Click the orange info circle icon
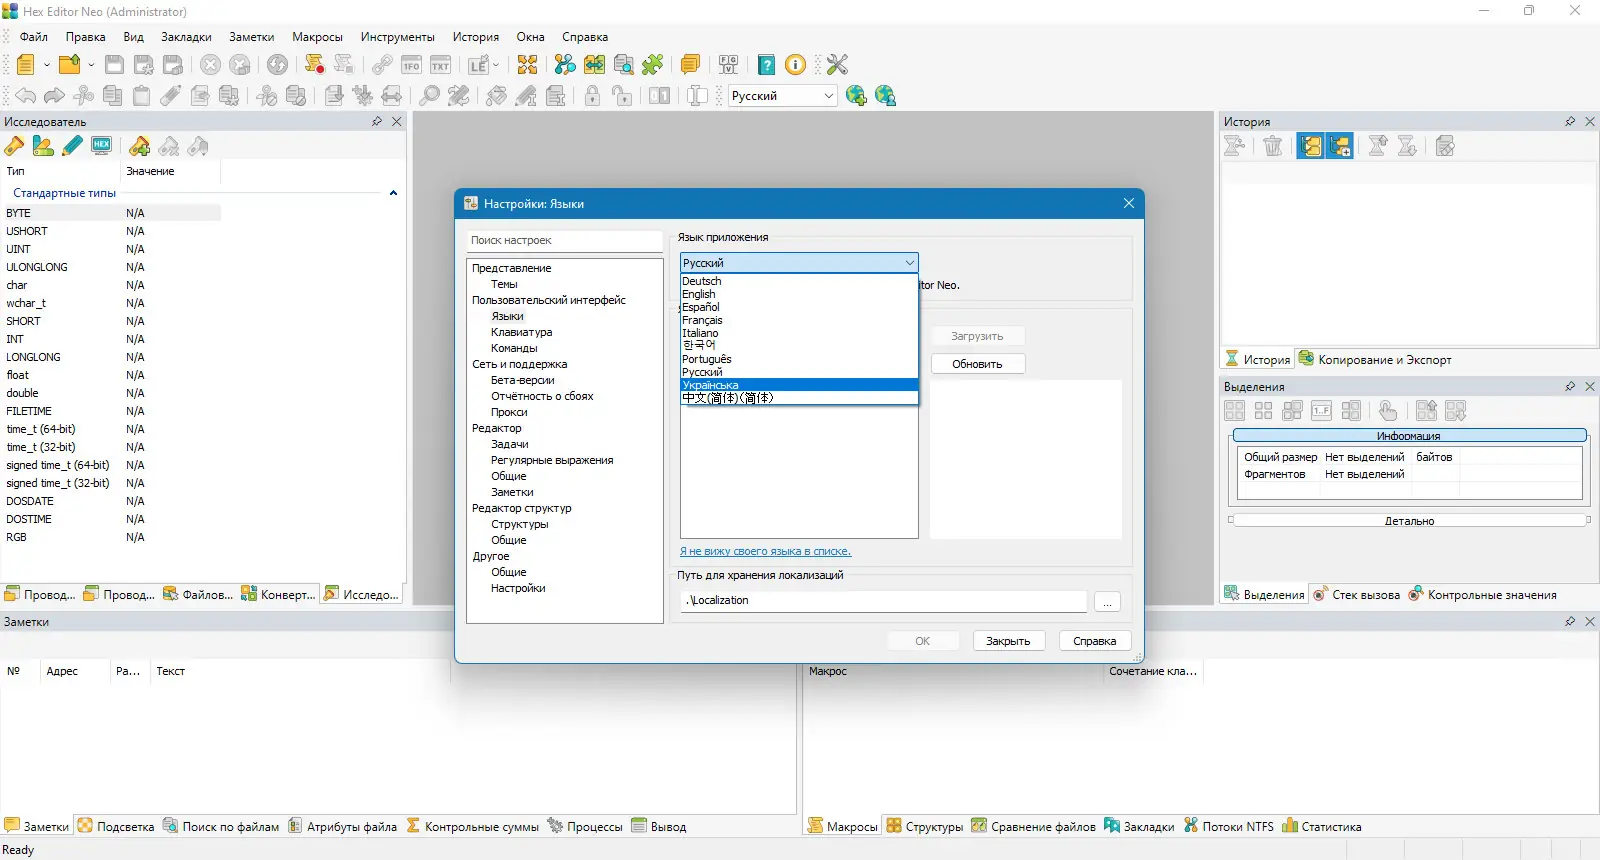 coord(796,65)
